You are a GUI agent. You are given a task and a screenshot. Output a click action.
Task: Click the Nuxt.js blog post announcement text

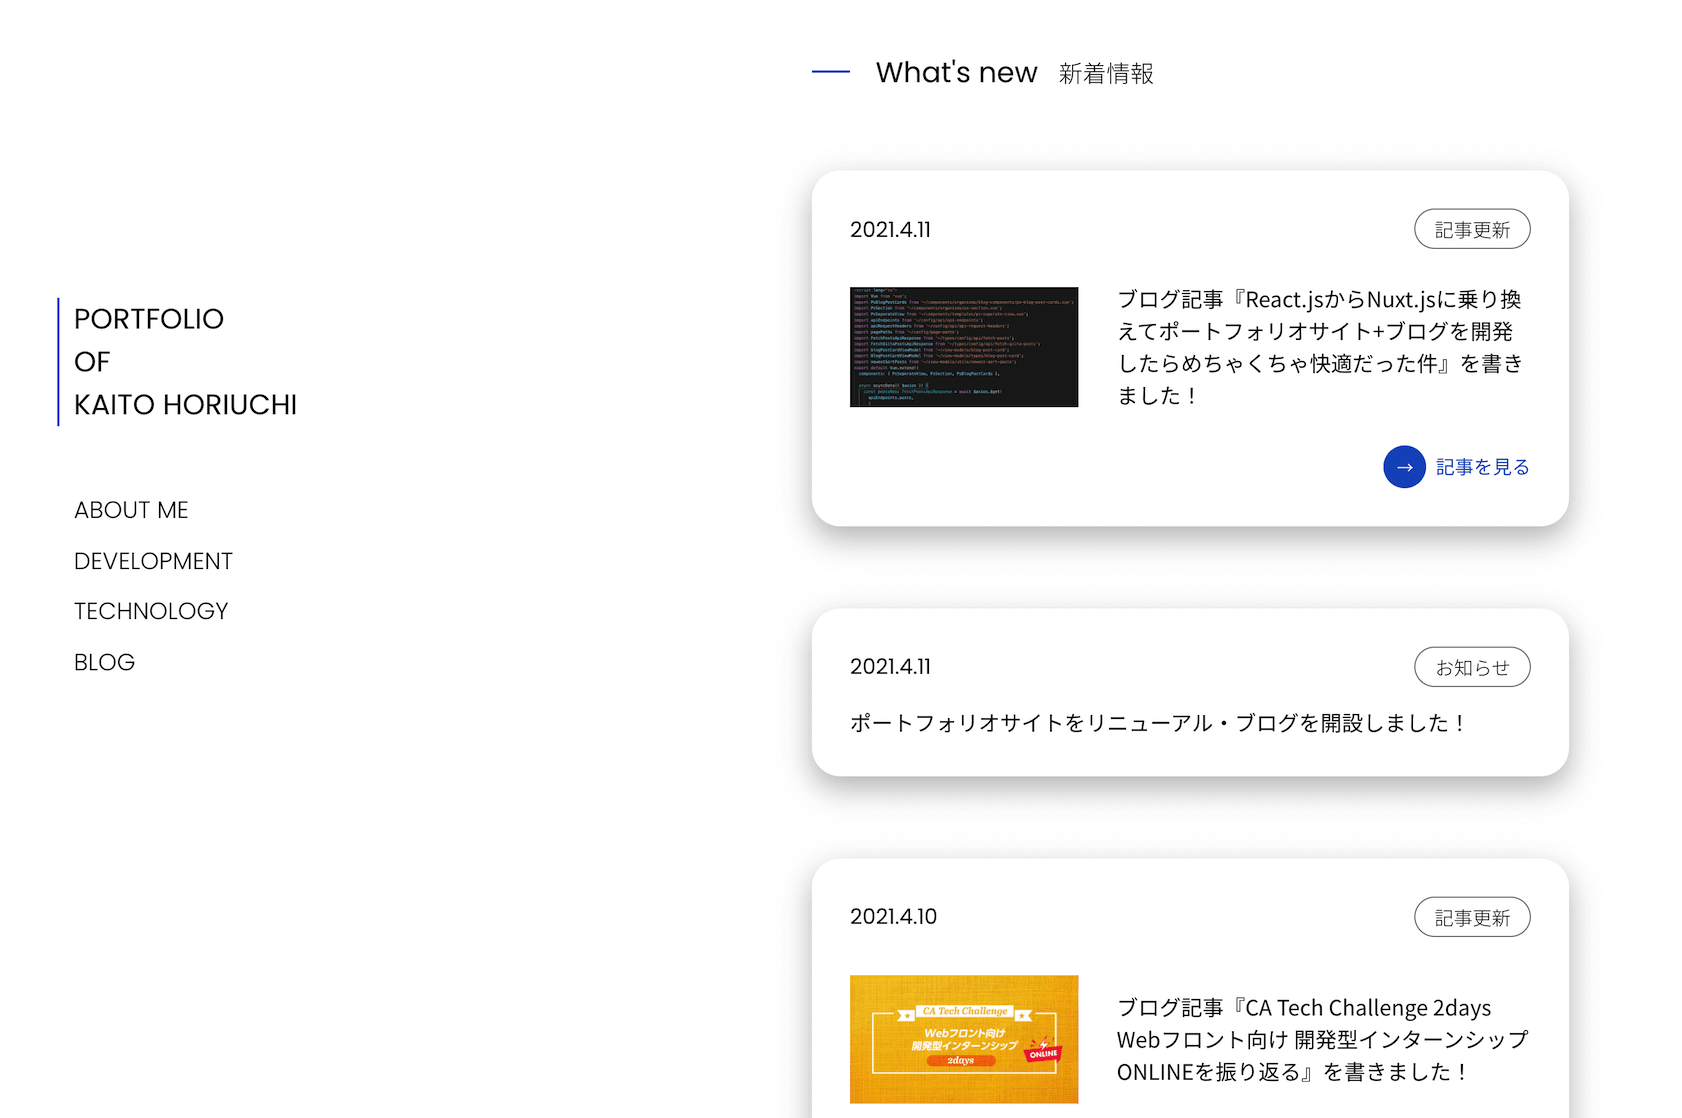(1320, 346)
